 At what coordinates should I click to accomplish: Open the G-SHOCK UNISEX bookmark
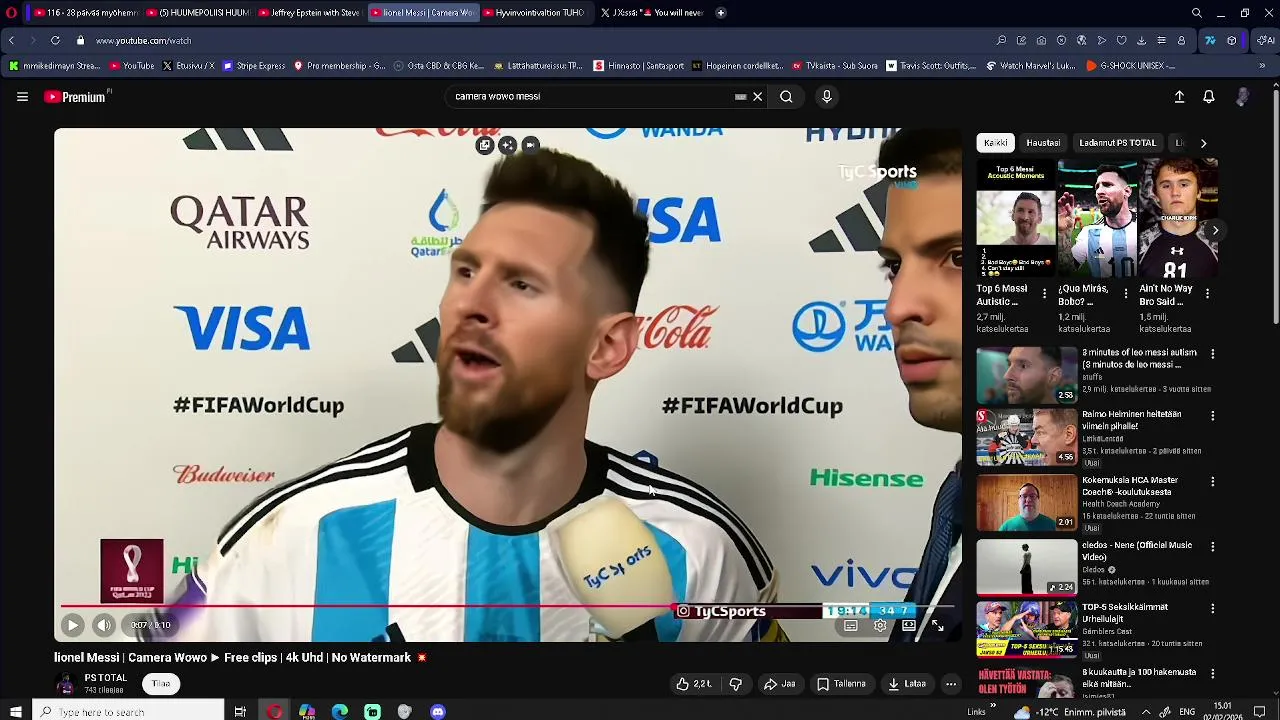(x=1131, y=66)
